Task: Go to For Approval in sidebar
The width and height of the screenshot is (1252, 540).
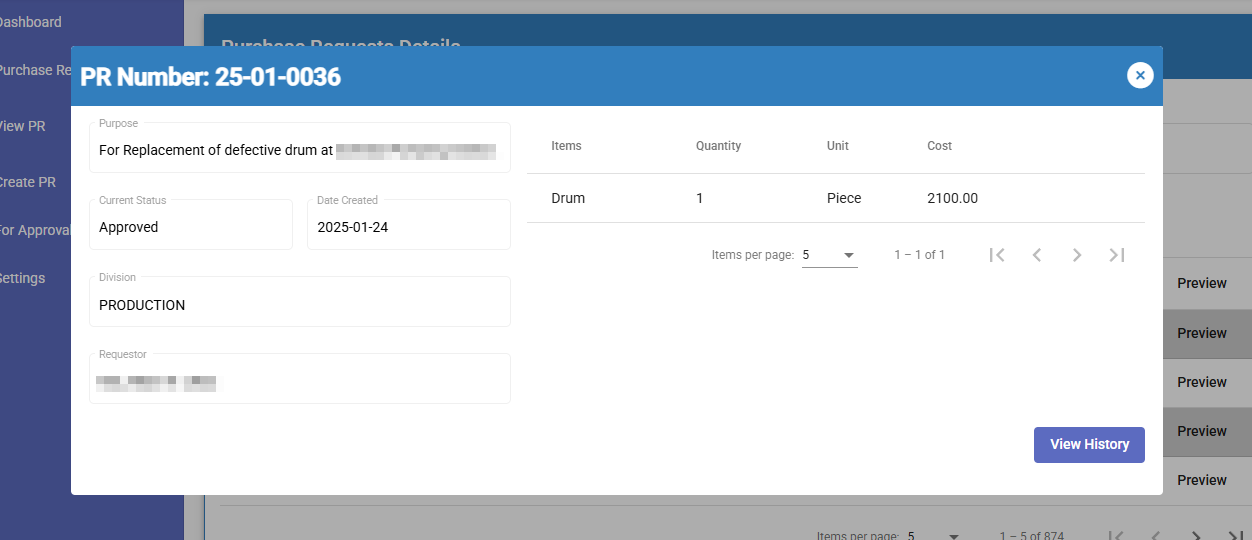Action: [35, 230]
